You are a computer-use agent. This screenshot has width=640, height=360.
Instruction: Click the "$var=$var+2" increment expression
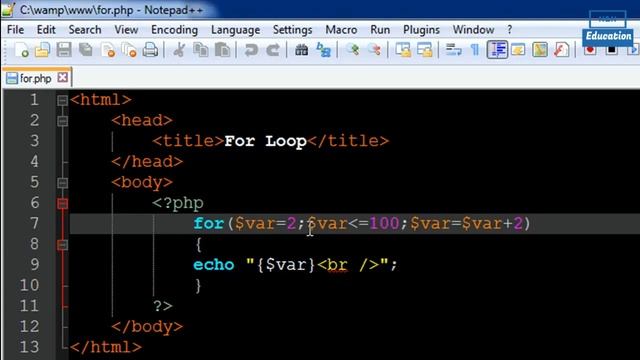(467, 224)
